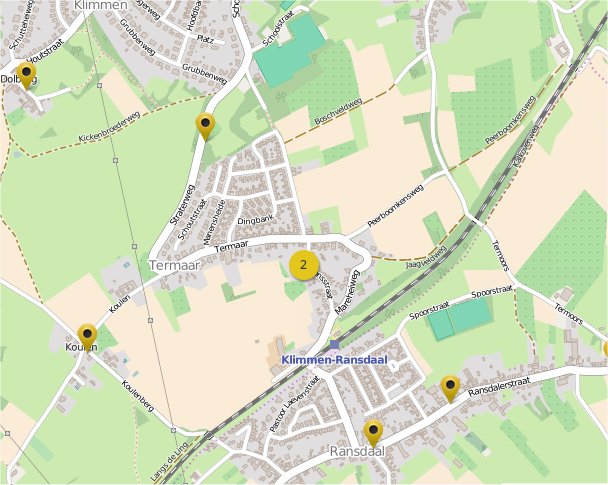Image resolution: width=608 pixels, height=485 pixels.
Task: Click the Termaar village label
Action: pyautogui.click(x=174, y=265)
